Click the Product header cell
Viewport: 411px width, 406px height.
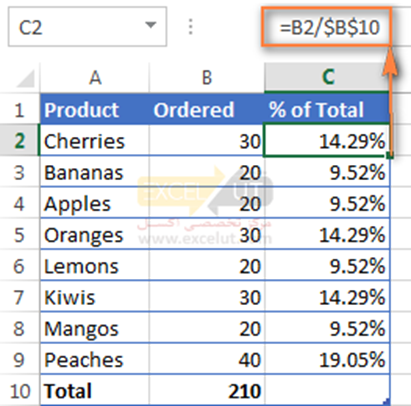95,109
